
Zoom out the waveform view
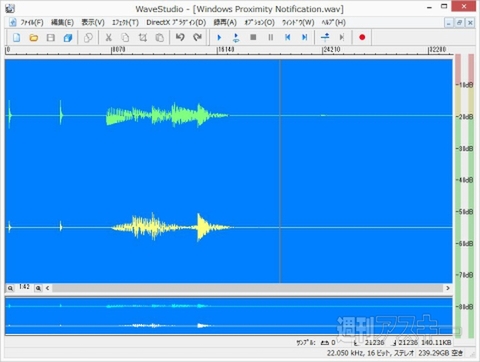[x=10, y=288]
